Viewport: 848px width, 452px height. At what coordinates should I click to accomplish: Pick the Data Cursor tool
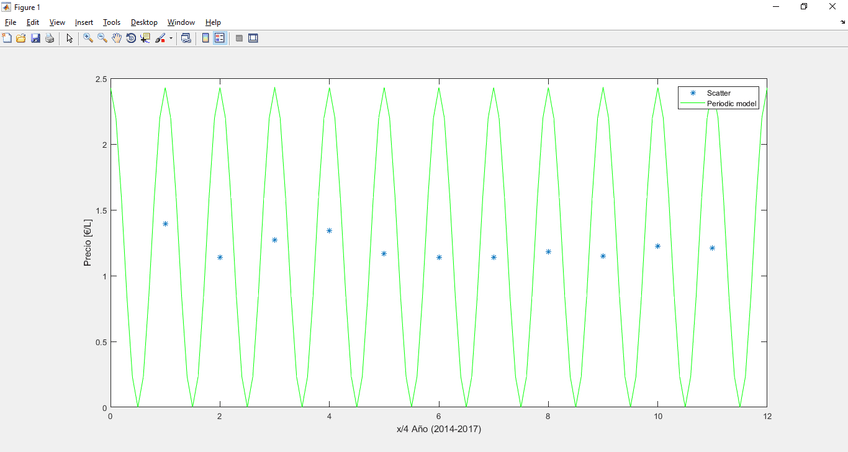(145, 39)
